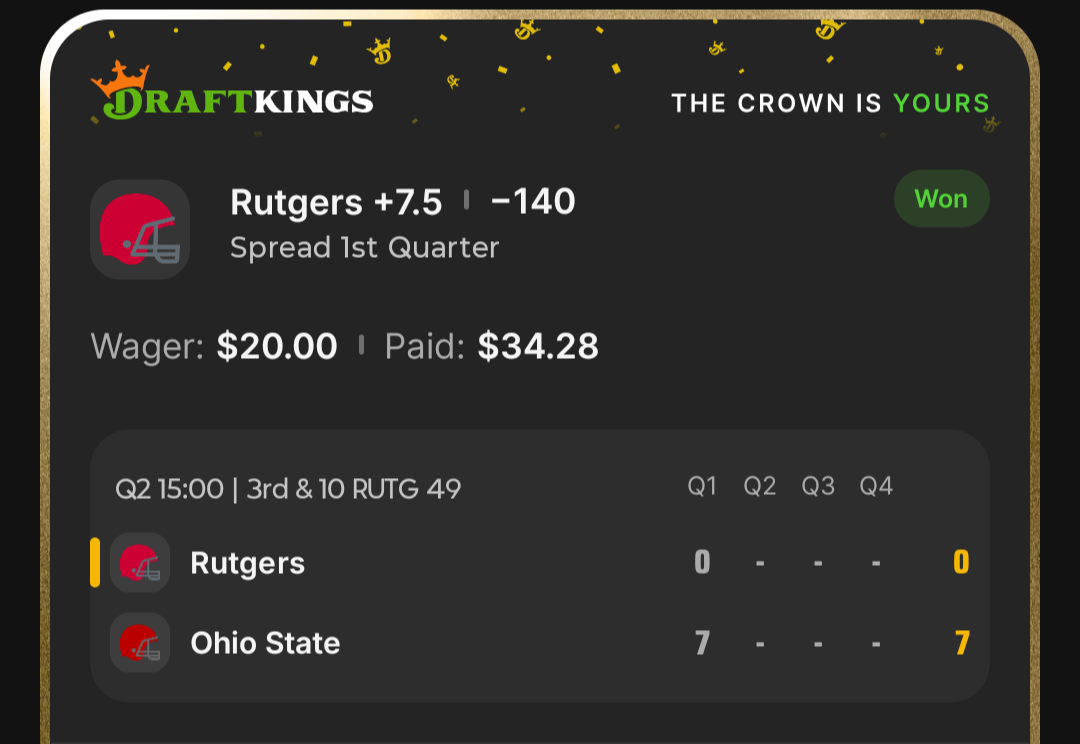Click the Q3 column header

coord(818,487)
